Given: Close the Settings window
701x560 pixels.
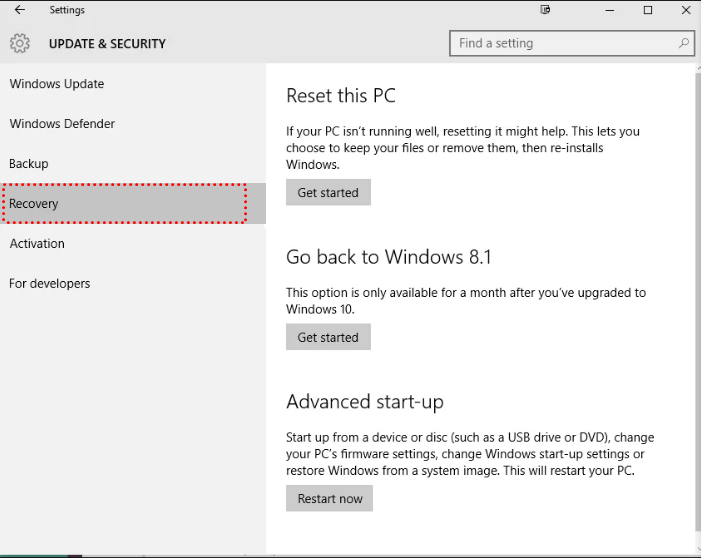Looking at the screenshot, I should coord(684,10).
